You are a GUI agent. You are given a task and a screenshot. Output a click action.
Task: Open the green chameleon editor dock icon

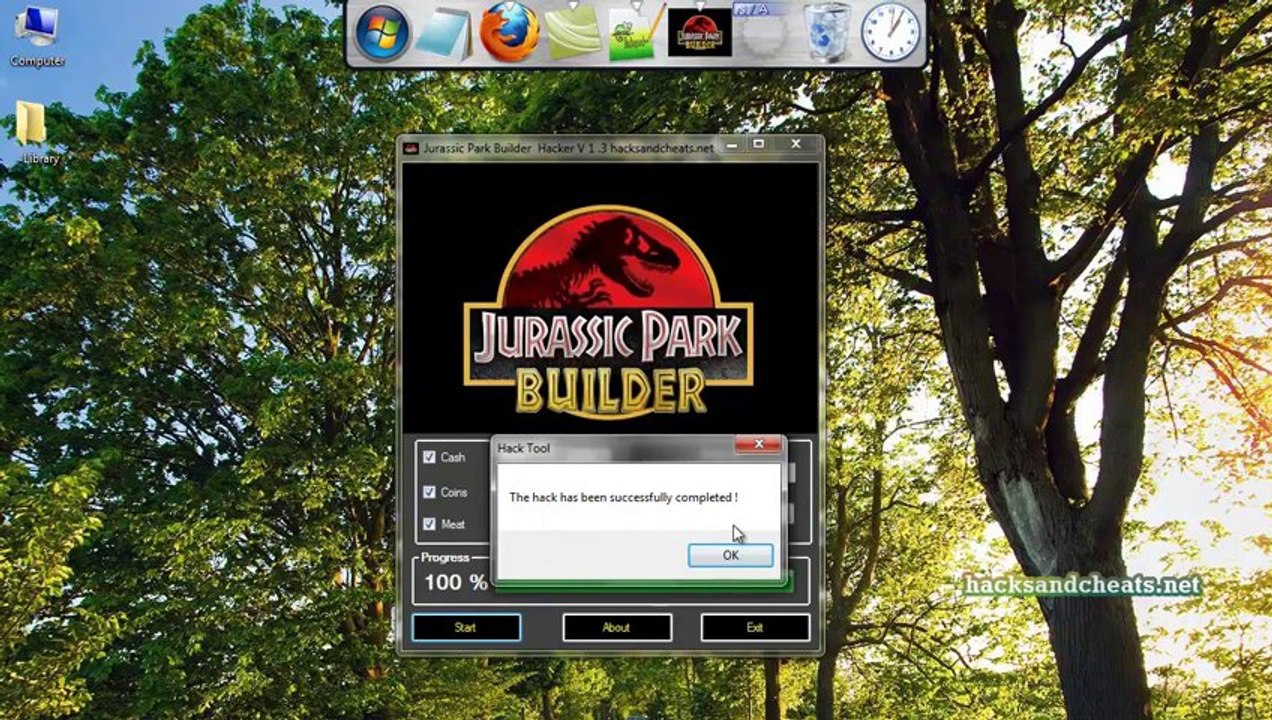point(636,33)
